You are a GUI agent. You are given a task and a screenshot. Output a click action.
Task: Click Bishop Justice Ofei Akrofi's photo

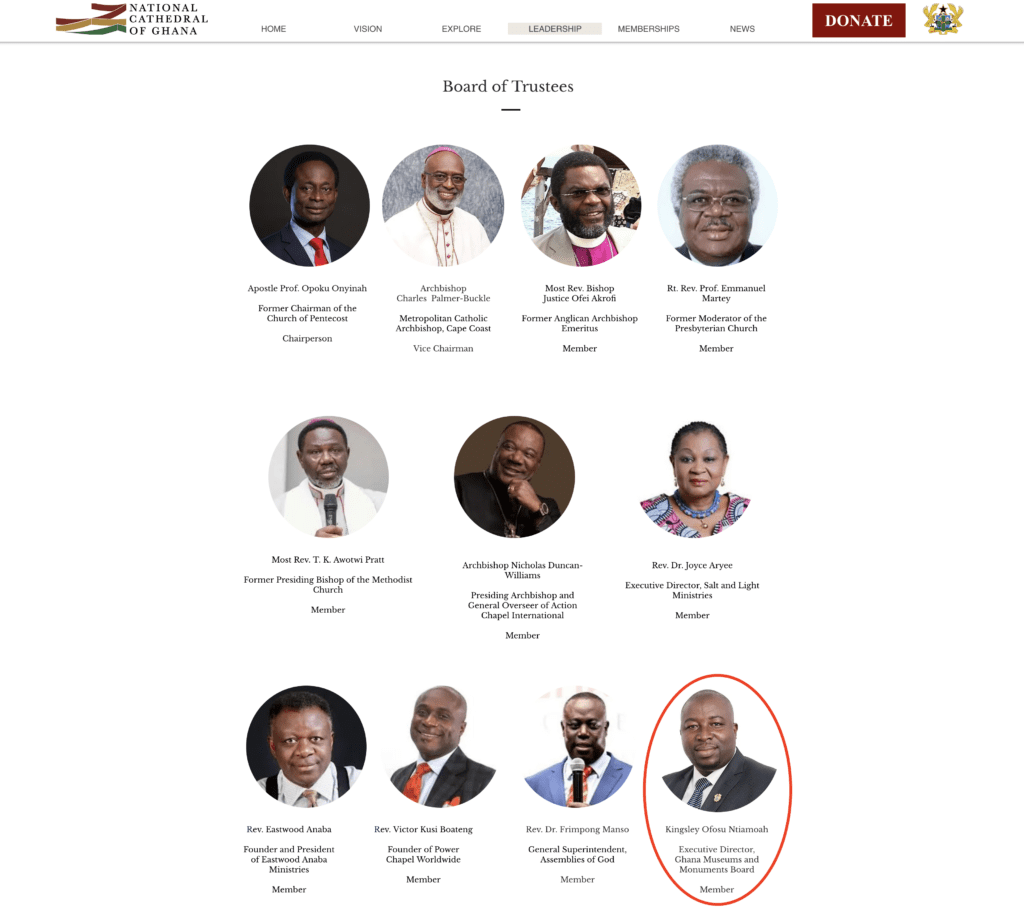[x=581, y=205]
